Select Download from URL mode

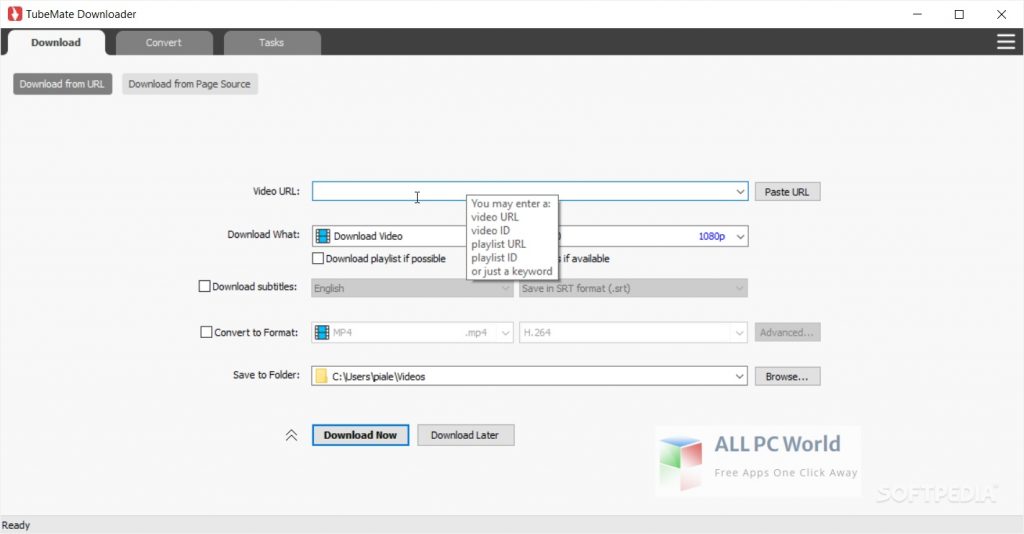coord(62,84)
